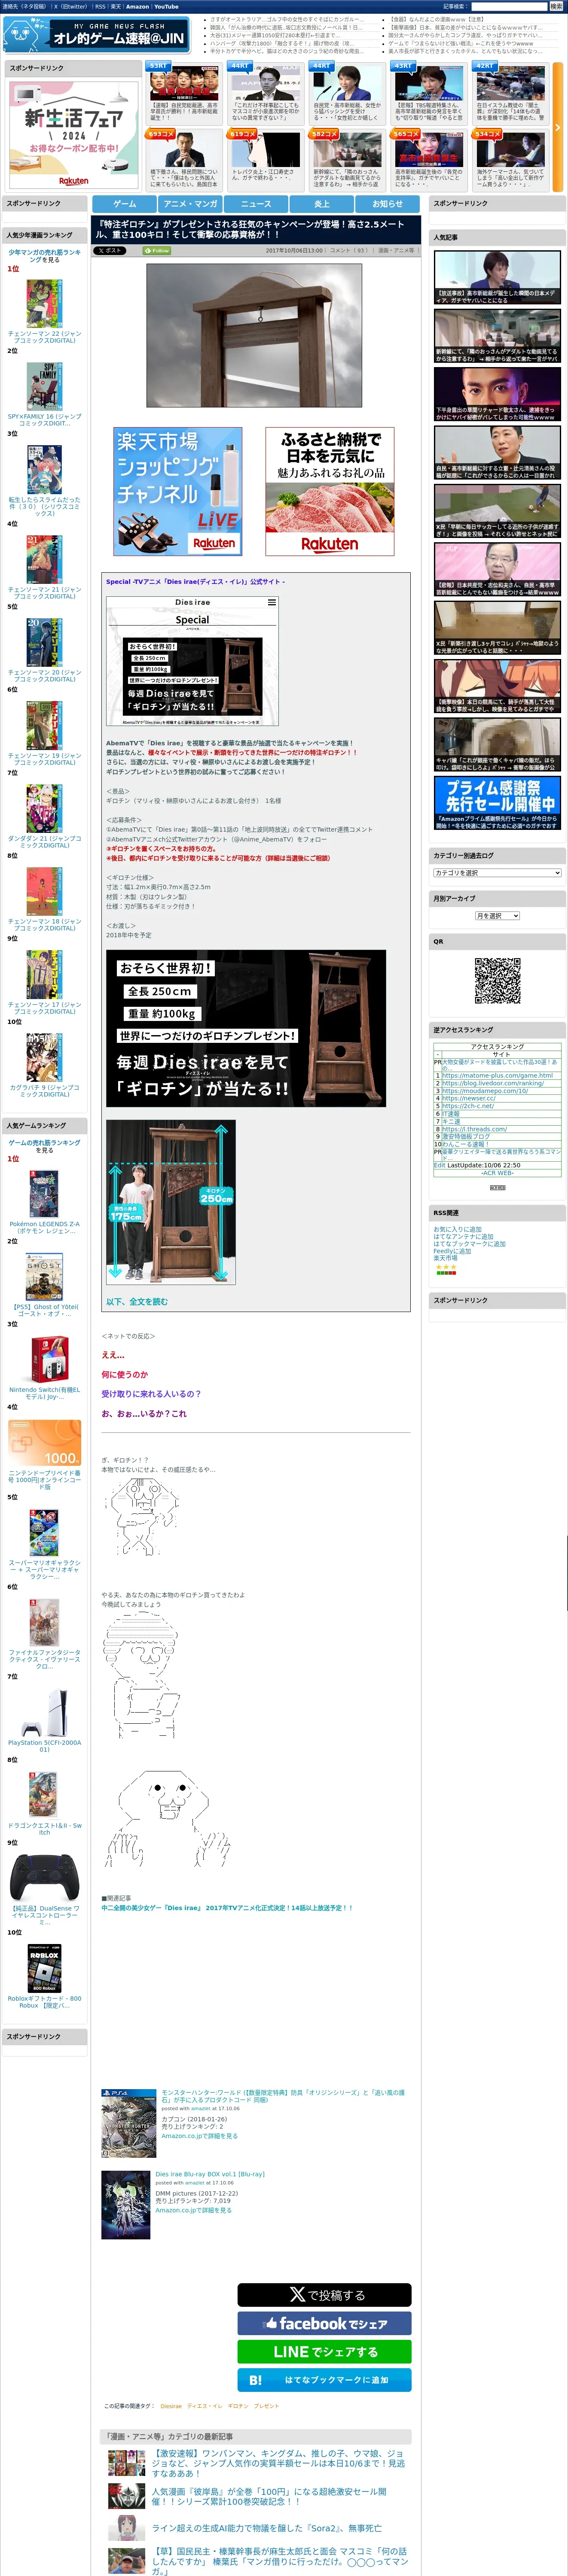Viewport: 568px width, 2576px height.
Task: Open PlayStation 5 console product image
Action: pyautogui.click(x=44, y=1712)
